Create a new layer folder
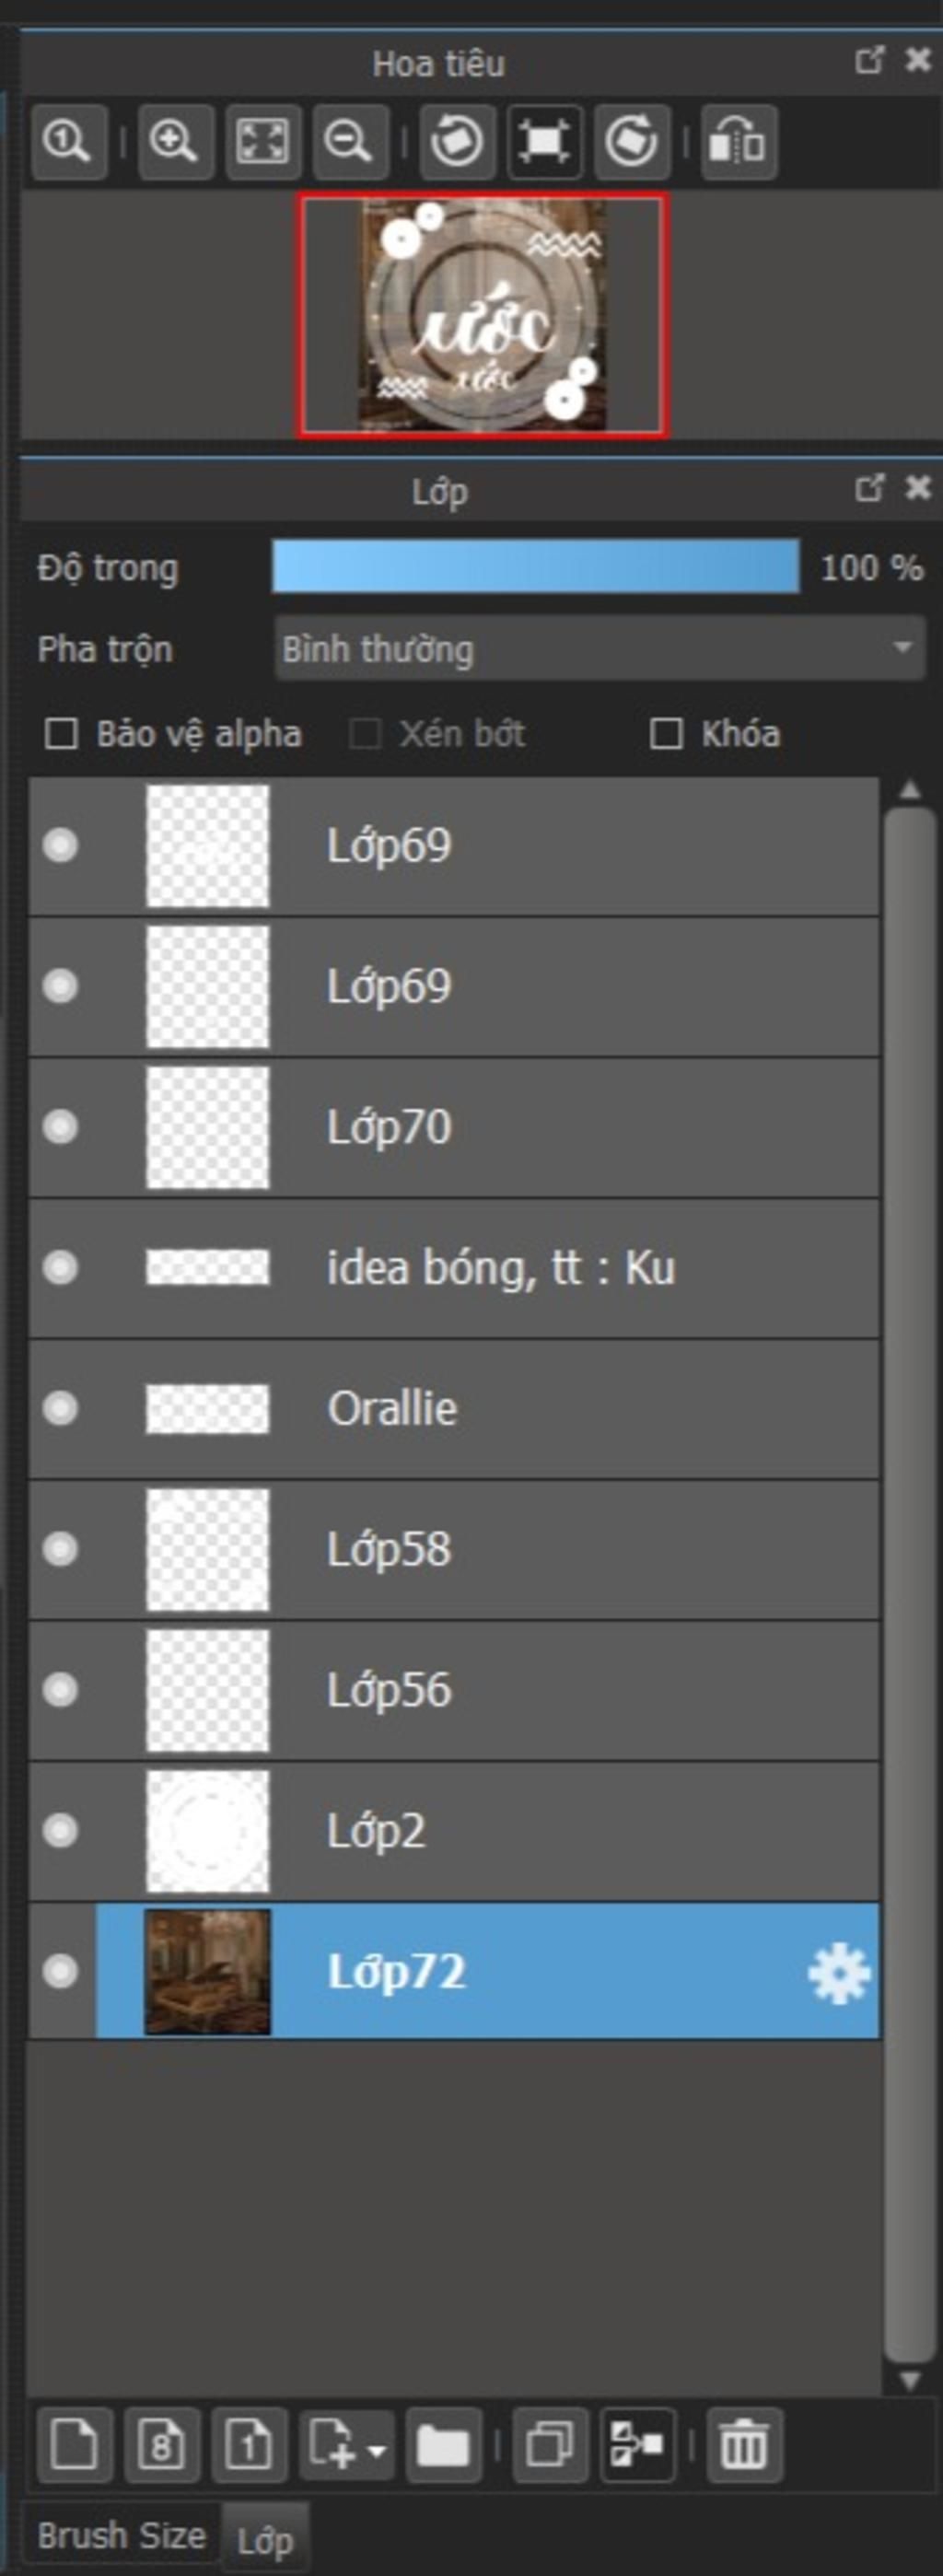The image size is (943, 2576). tap(443, 2446)
